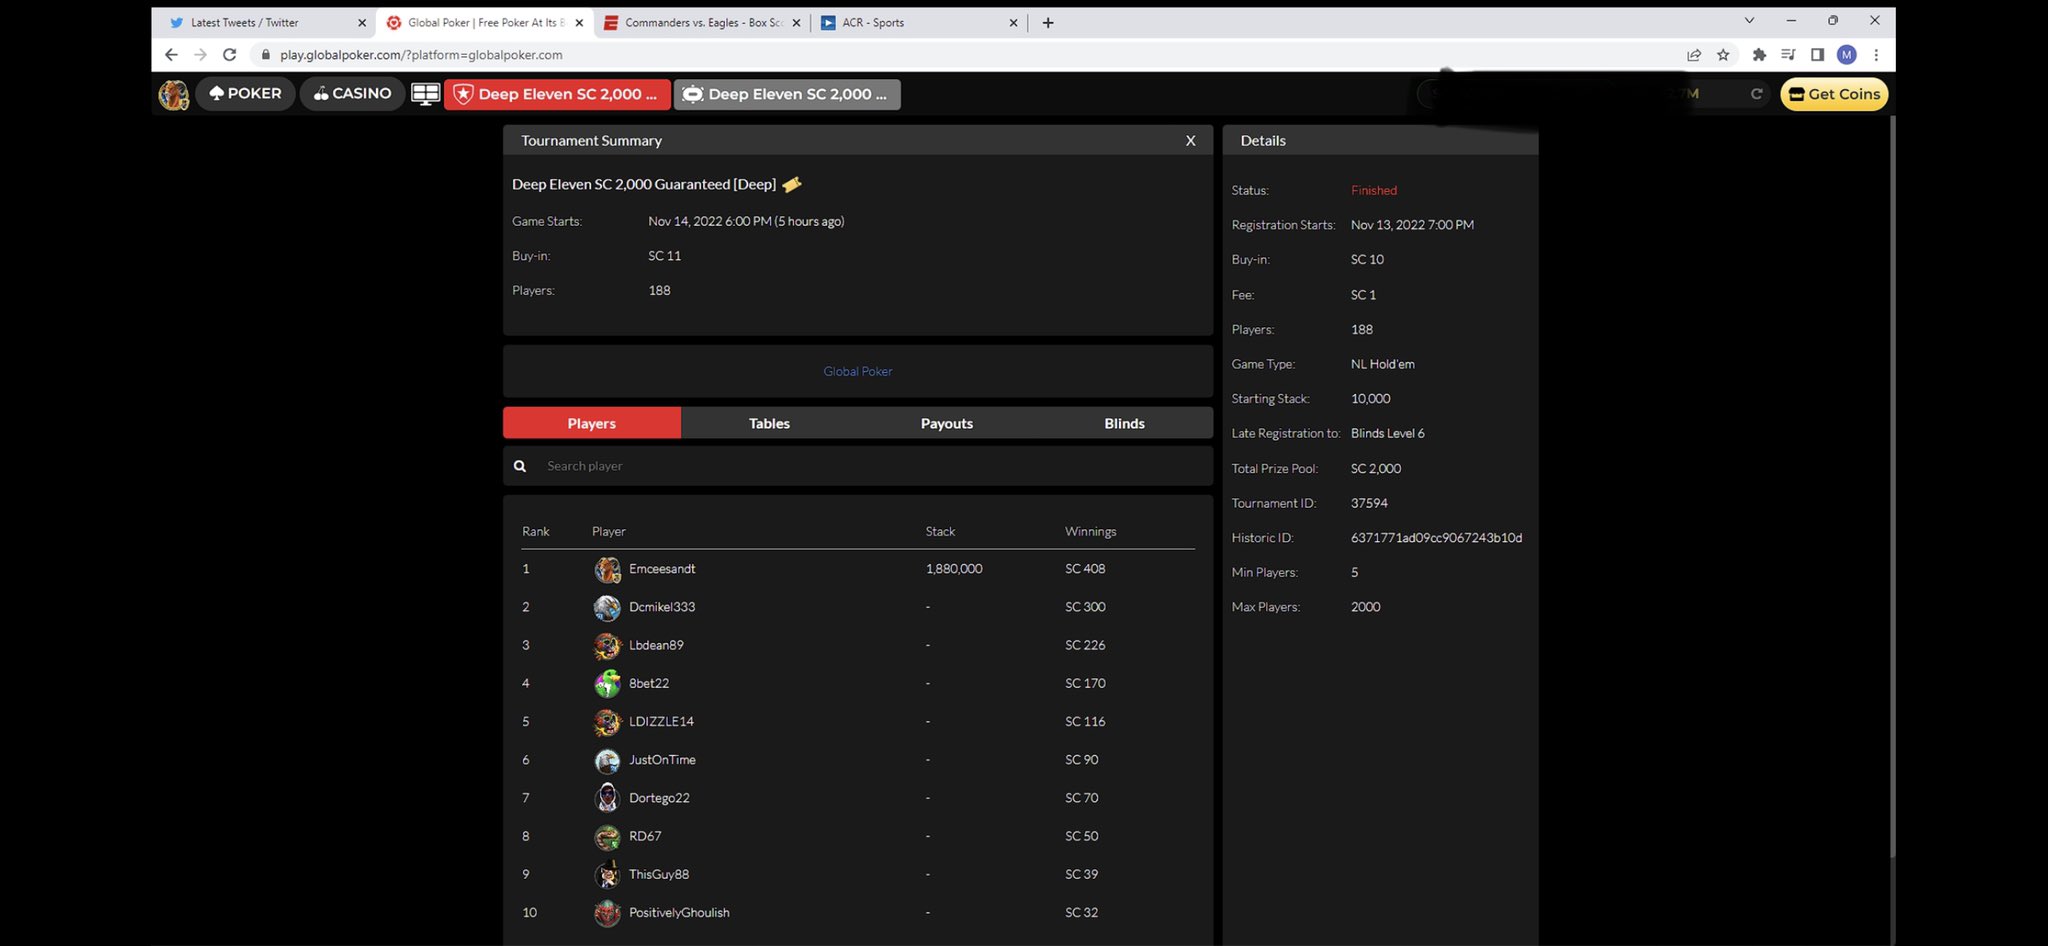This screenshot has width=2048, height=946.
Task: Click the Get Coins button
Action: [x=1833, y=93]
